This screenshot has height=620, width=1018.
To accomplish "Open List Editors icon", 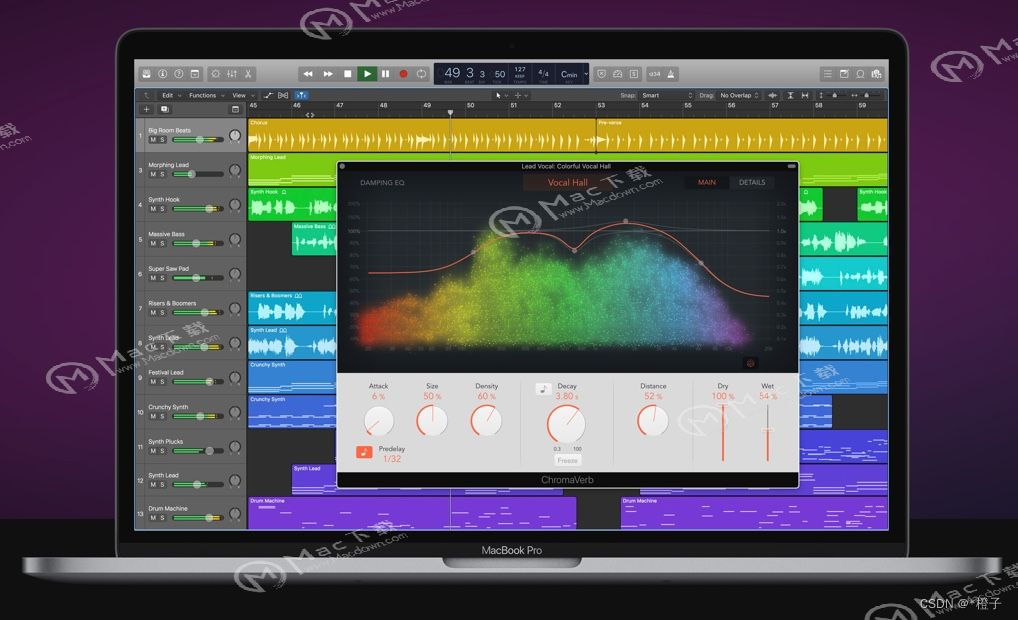I will pyautogui.click(x=827, y=74).
